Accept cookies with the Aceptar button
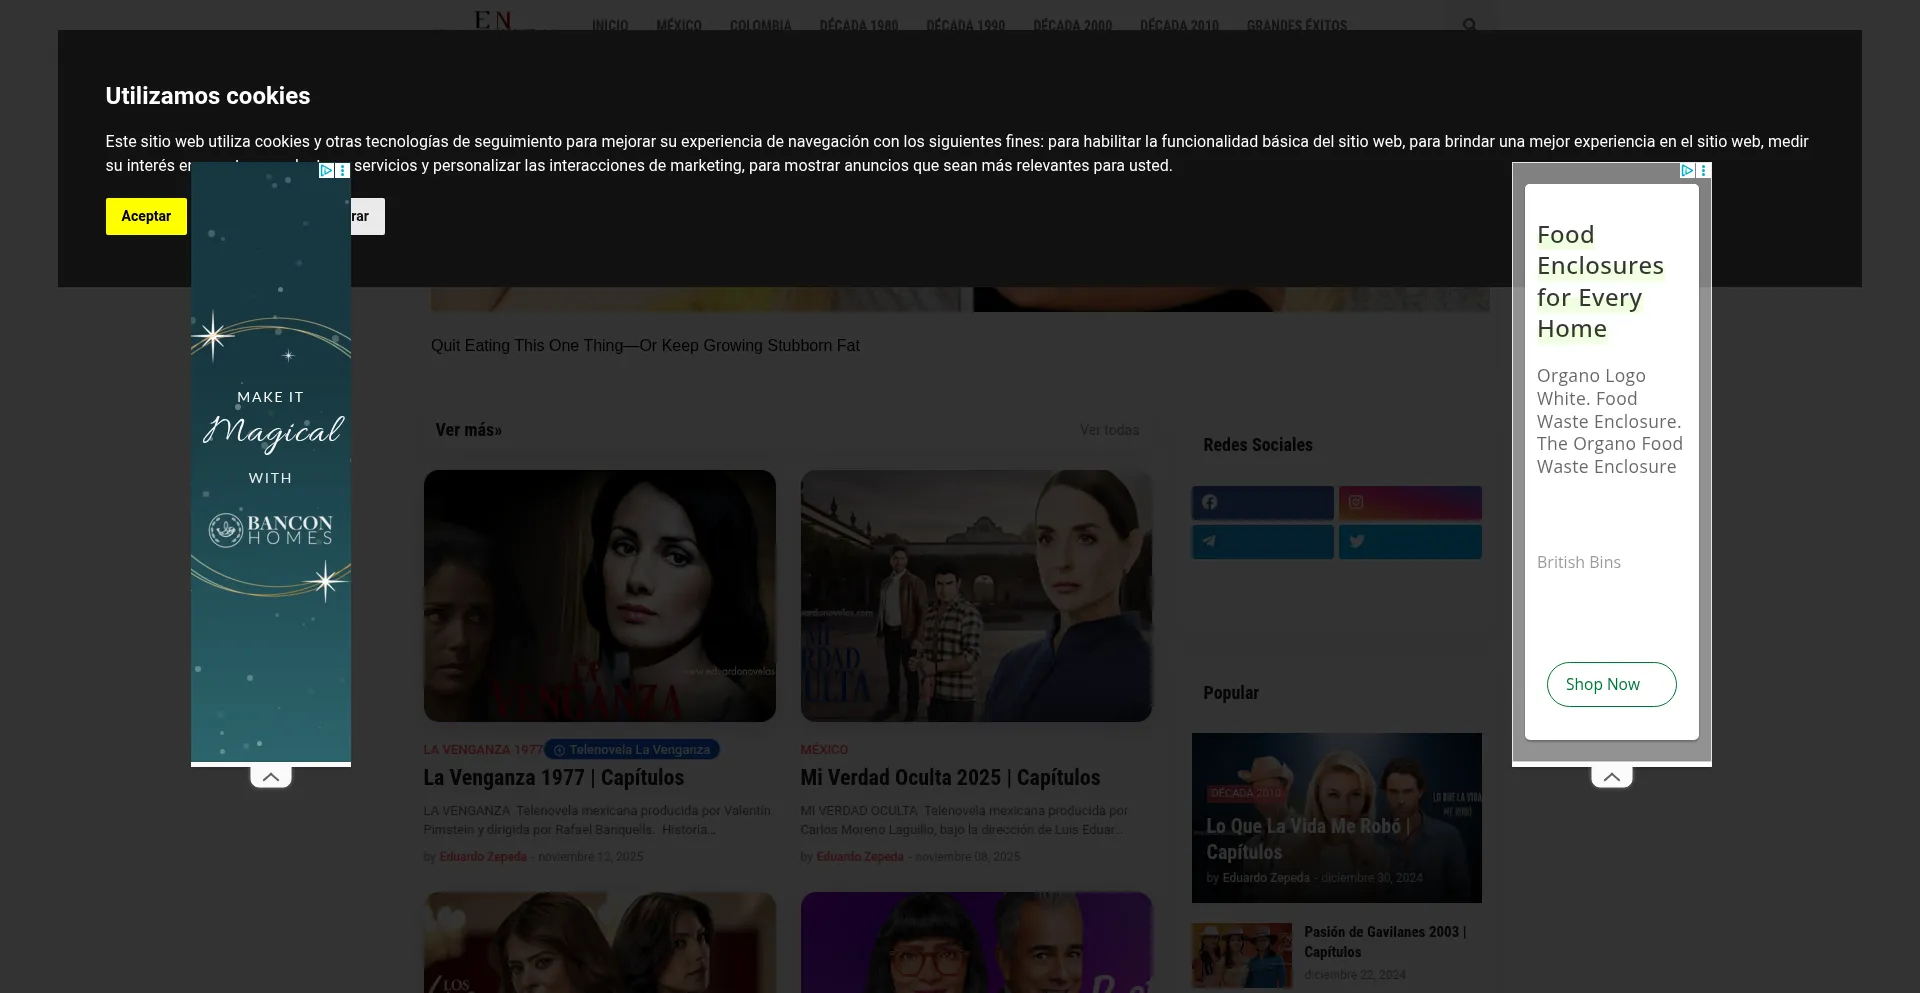 [x=146, y=216]
